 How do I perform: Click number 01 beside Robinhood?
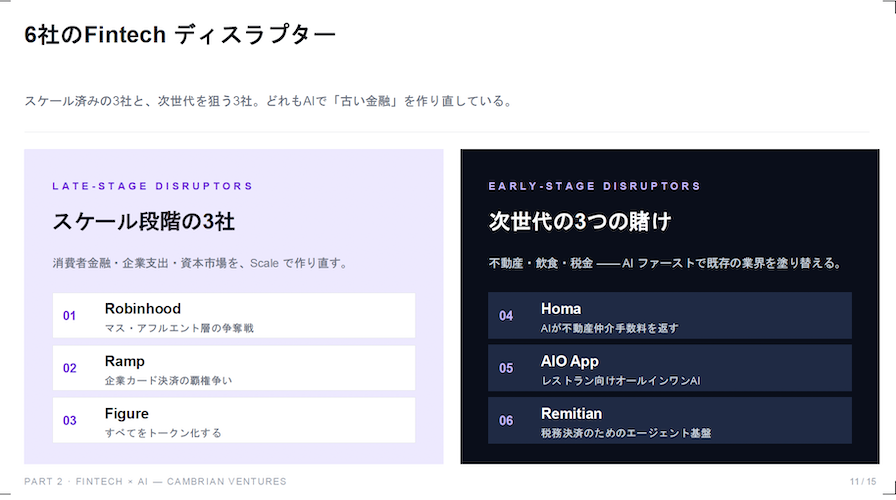[69, 316]
